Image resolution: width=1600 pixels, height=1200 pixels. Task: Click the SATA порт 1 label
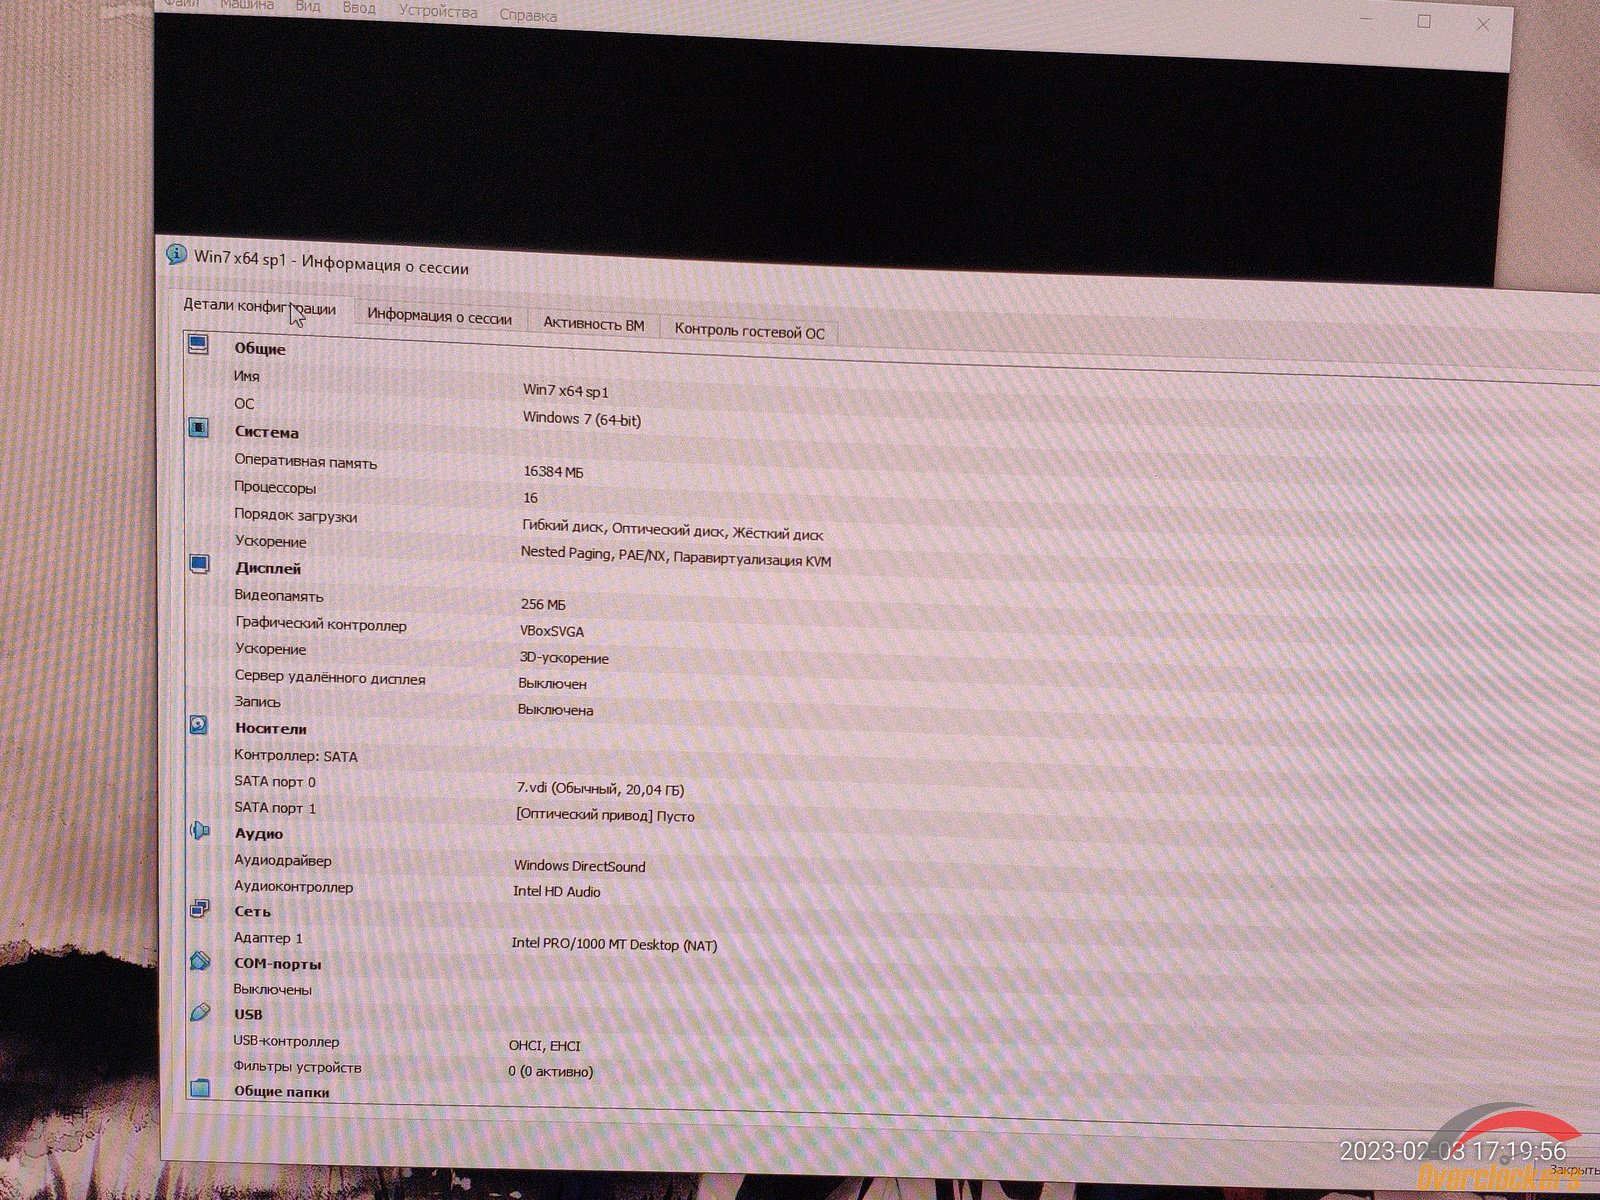click(x=275, y=807)
